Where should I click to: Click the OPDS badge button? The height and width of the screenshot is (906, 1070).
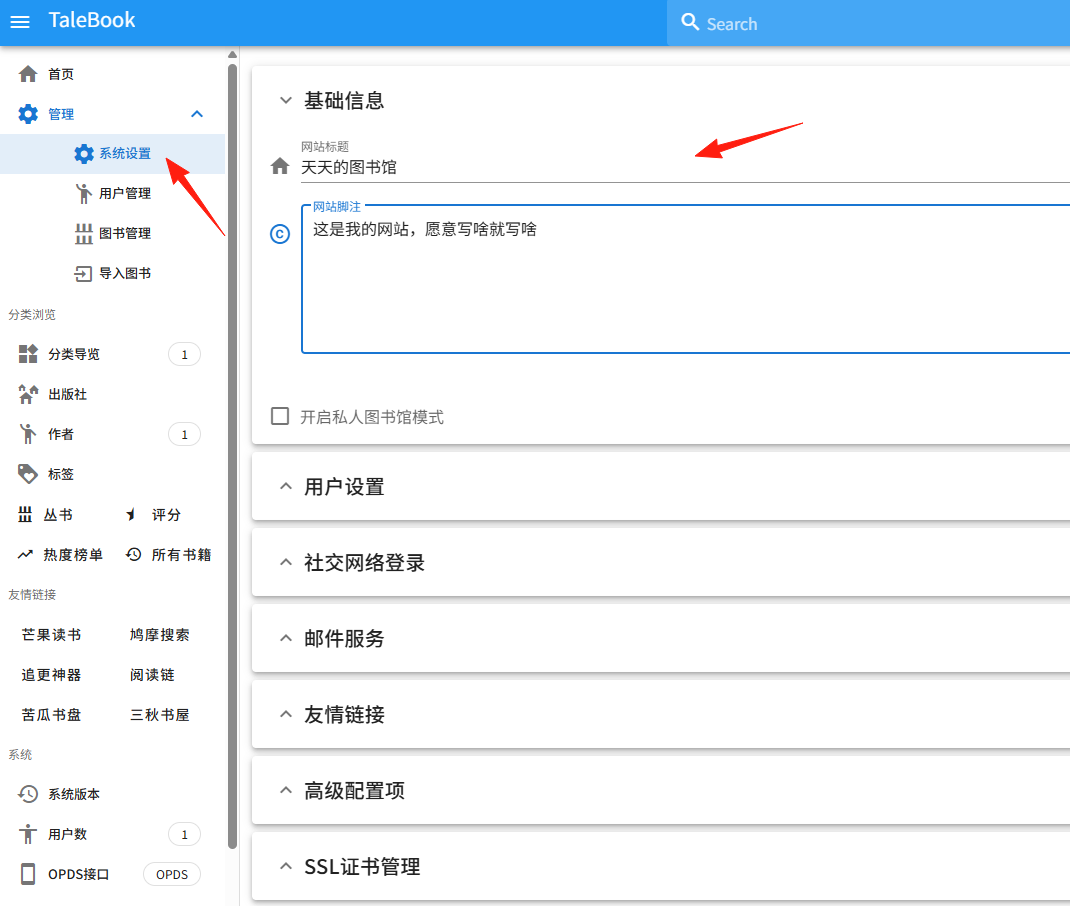coord(172,874)
